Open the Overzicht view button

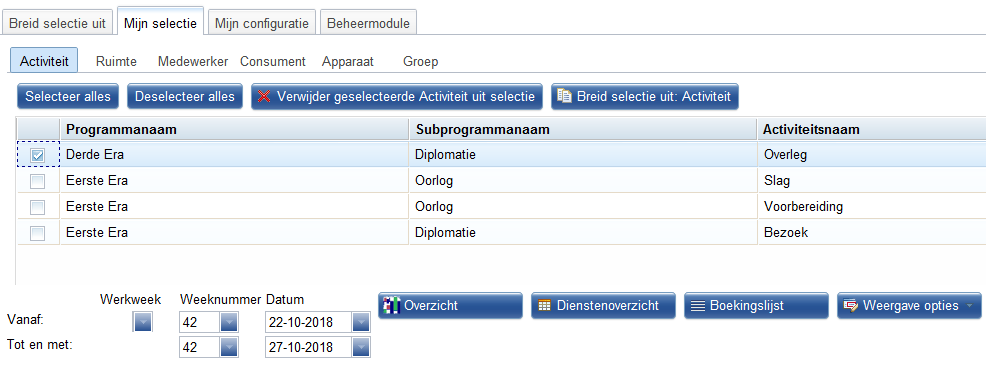point(450,306)
